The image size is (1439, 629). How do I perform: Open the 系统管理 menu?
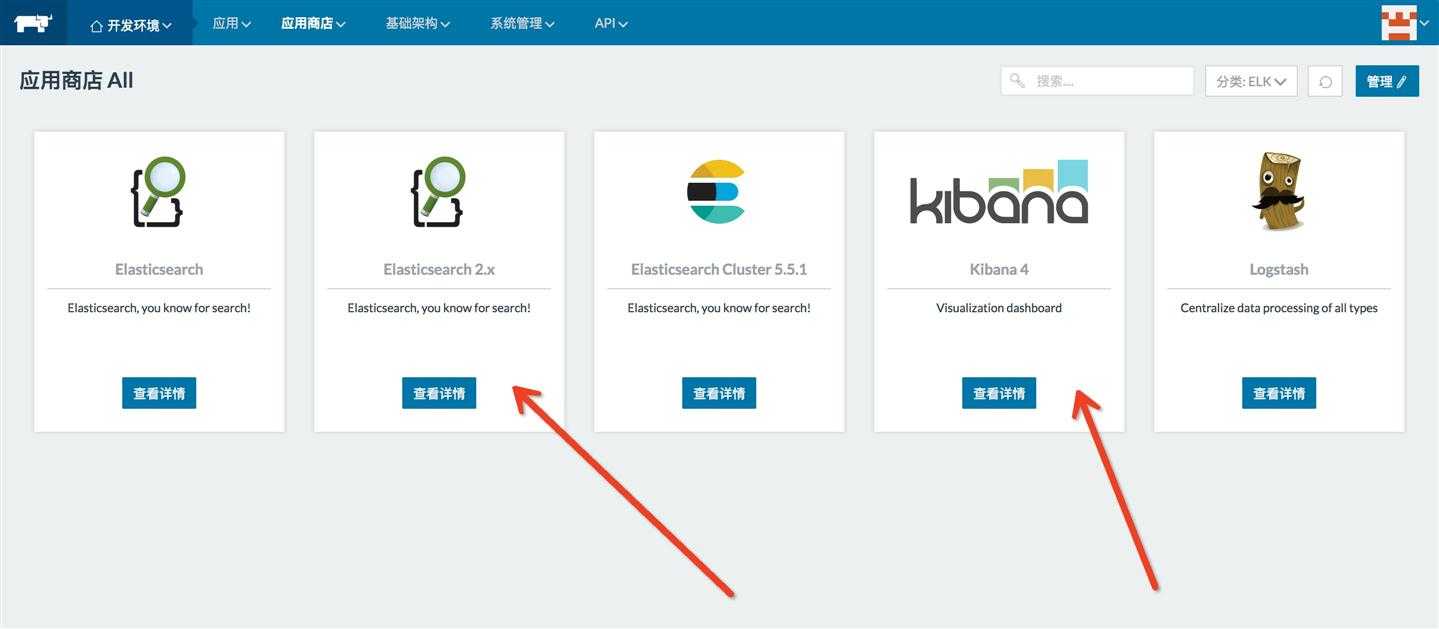pyautogui.click(x=522, y=23)
